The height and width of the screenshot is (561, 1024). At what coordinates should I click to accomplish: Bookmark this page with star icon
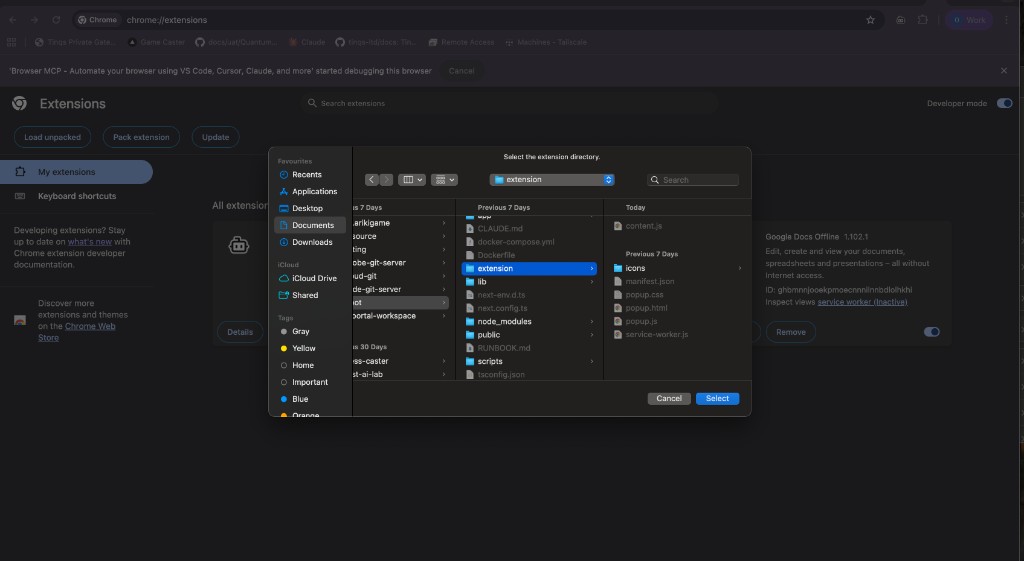(870, 20)
